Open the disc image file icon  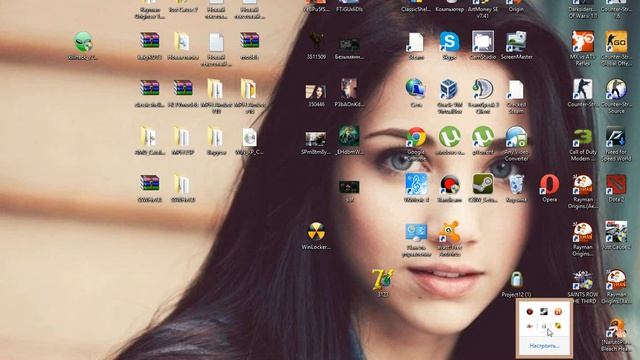pyautogui.click(x=249, y=138)
